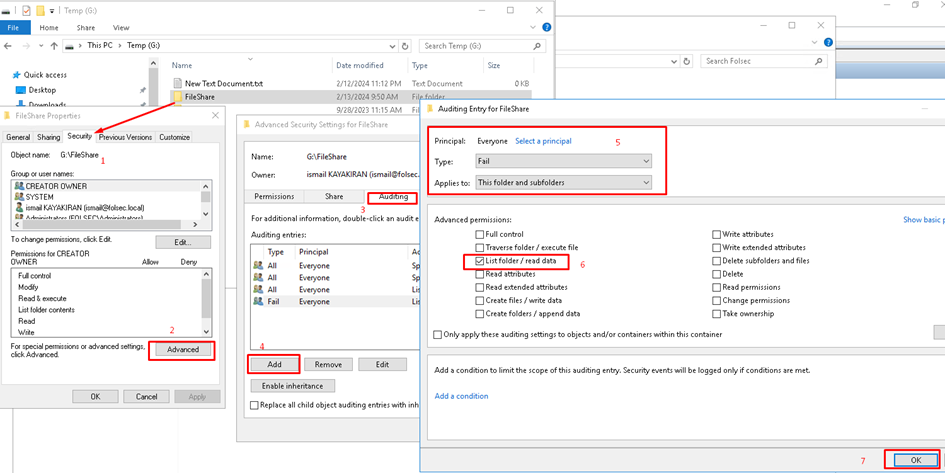Click the Advanced button
Viewport: 945px width, 473px height.
point(181,350)
